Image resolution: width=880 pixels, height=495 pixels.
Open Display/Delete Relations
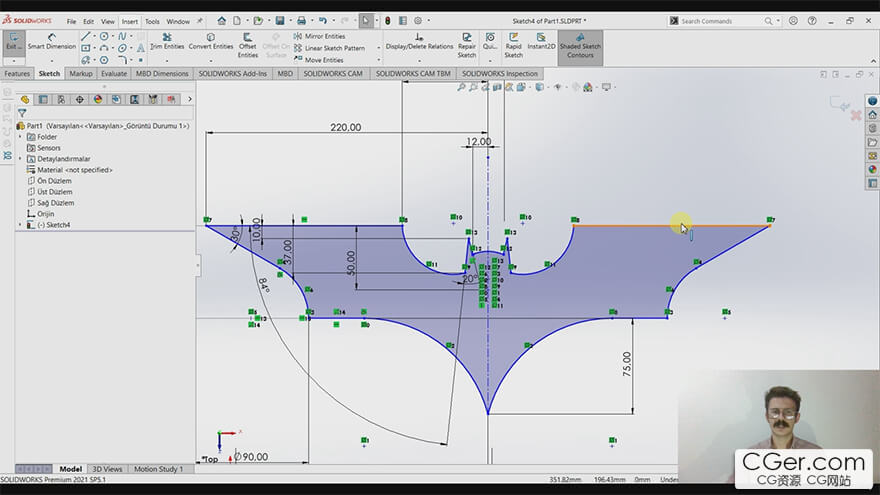coord(419,41)
